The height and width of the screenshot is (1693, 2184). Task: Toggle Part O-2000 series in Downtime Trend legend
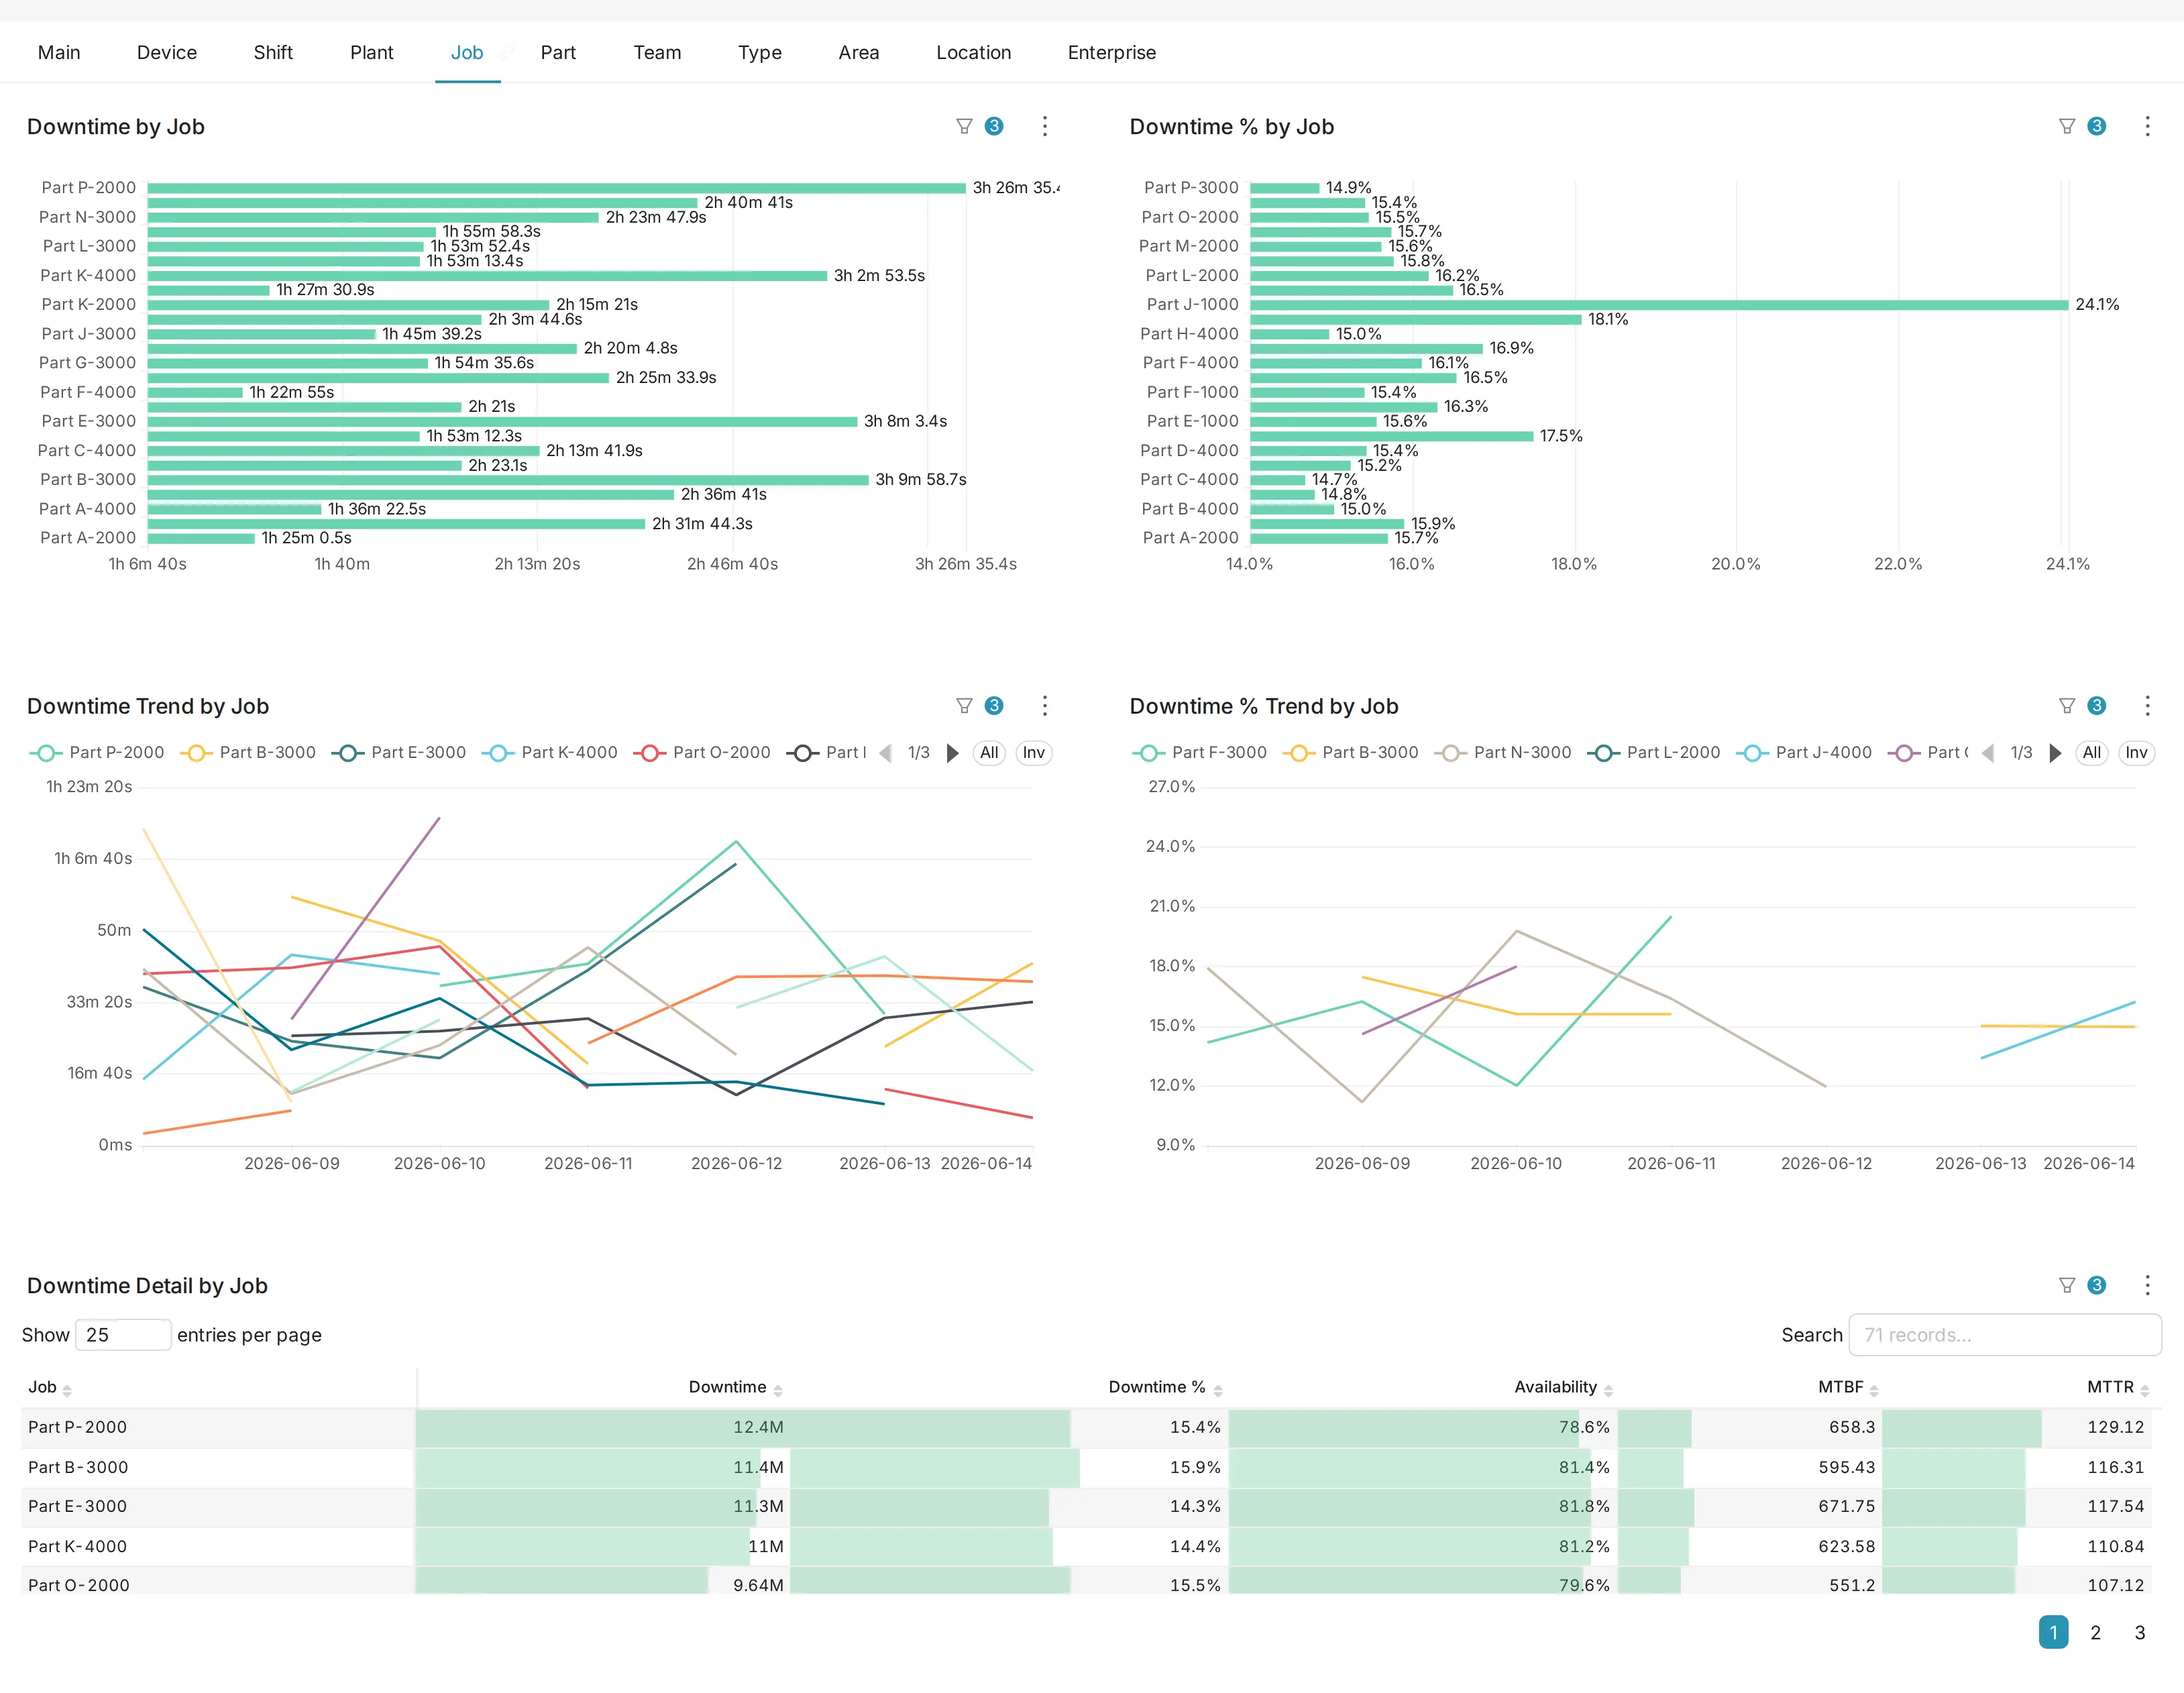click(702, 753)
